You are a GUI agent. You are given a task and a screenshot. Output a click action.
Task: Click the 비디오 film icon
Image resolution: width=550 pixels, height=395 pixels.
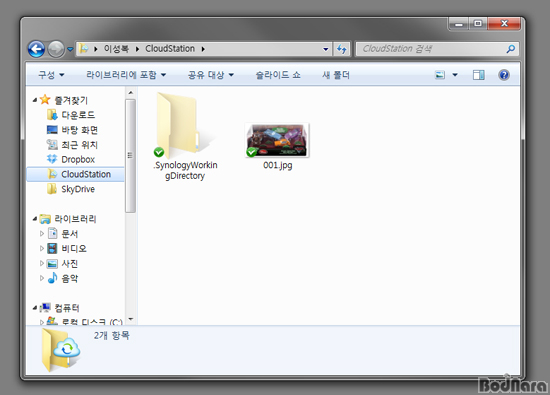pyautogui.click(x=52, y=248)
